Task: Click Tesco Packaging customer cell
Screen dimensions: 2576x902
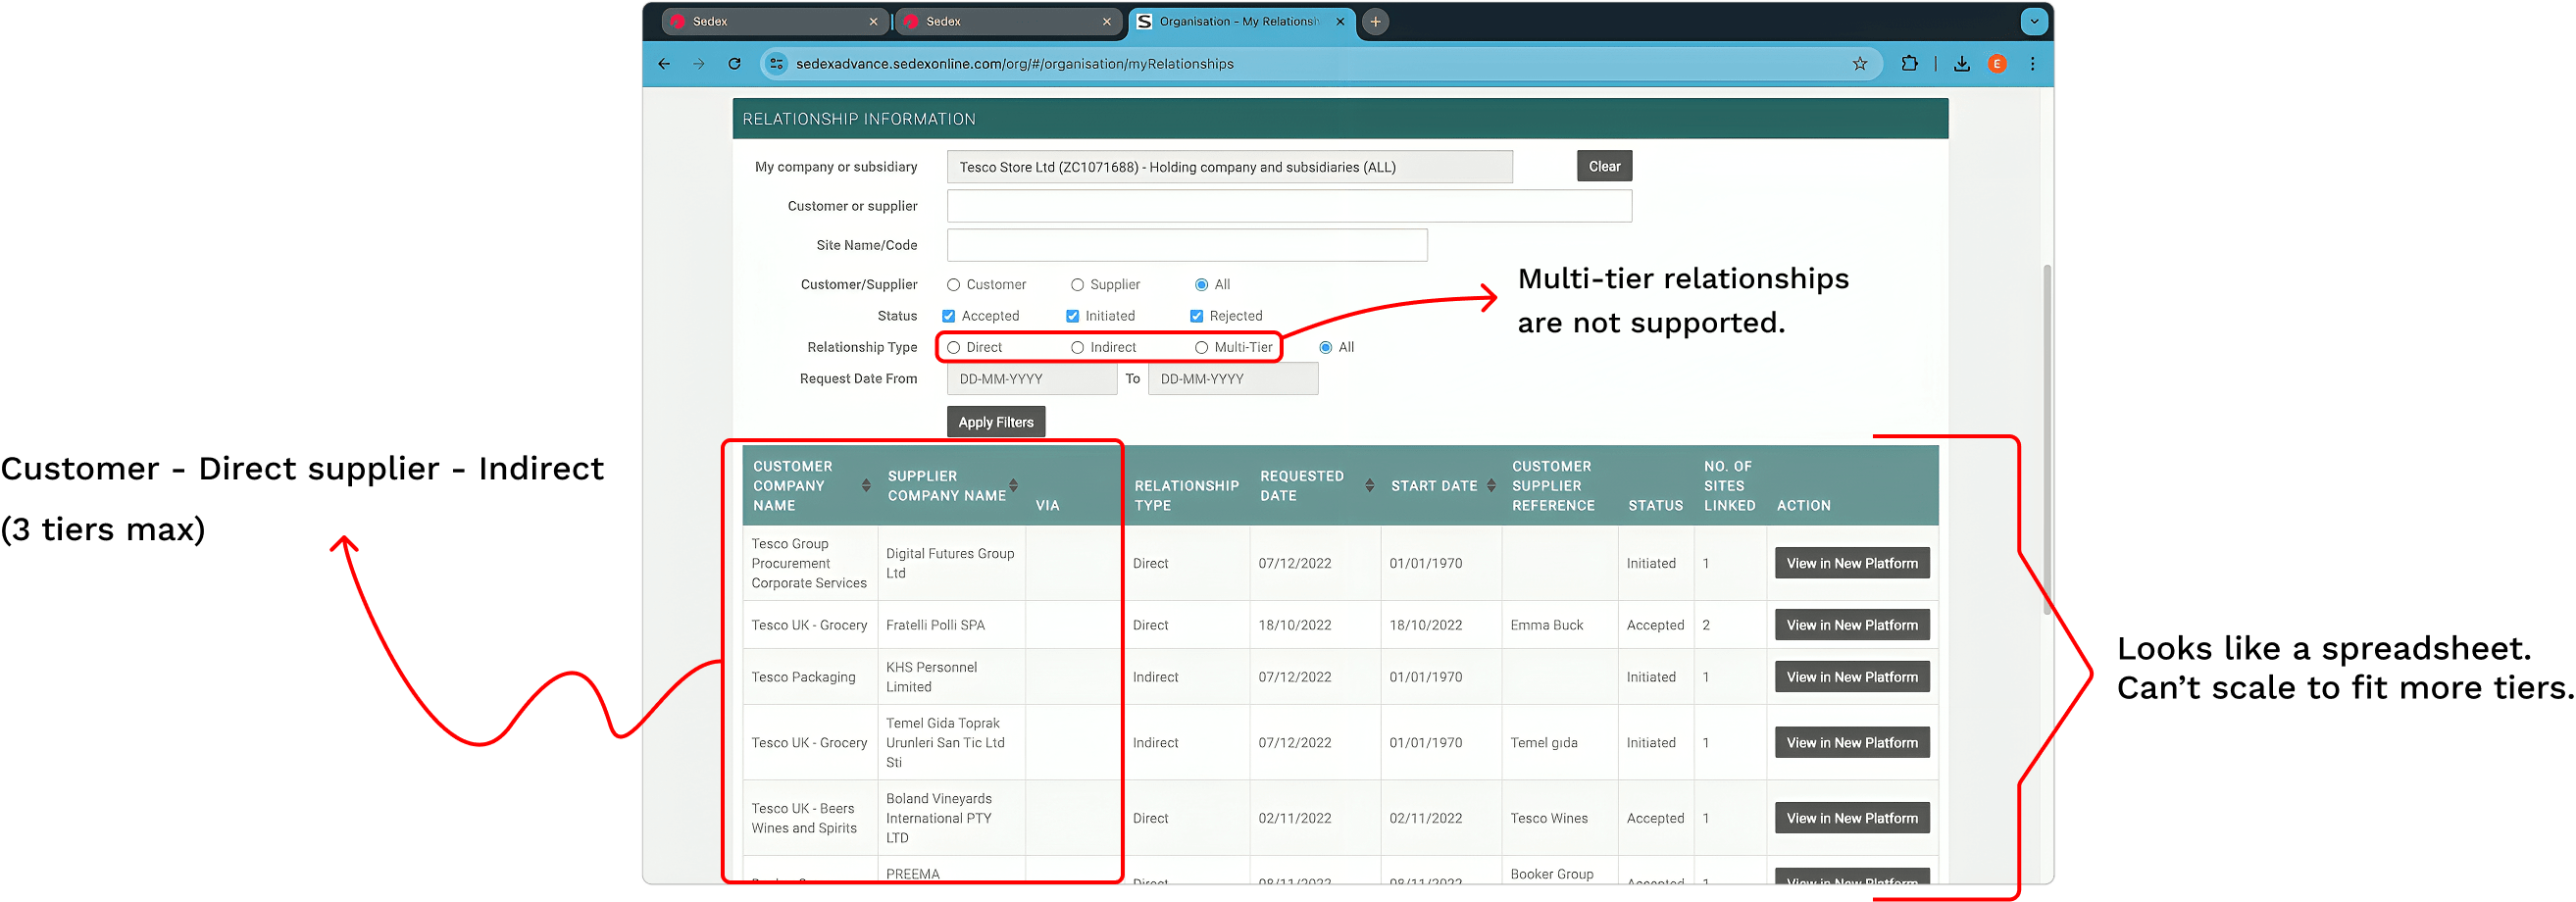Action: tap(808, 678)
